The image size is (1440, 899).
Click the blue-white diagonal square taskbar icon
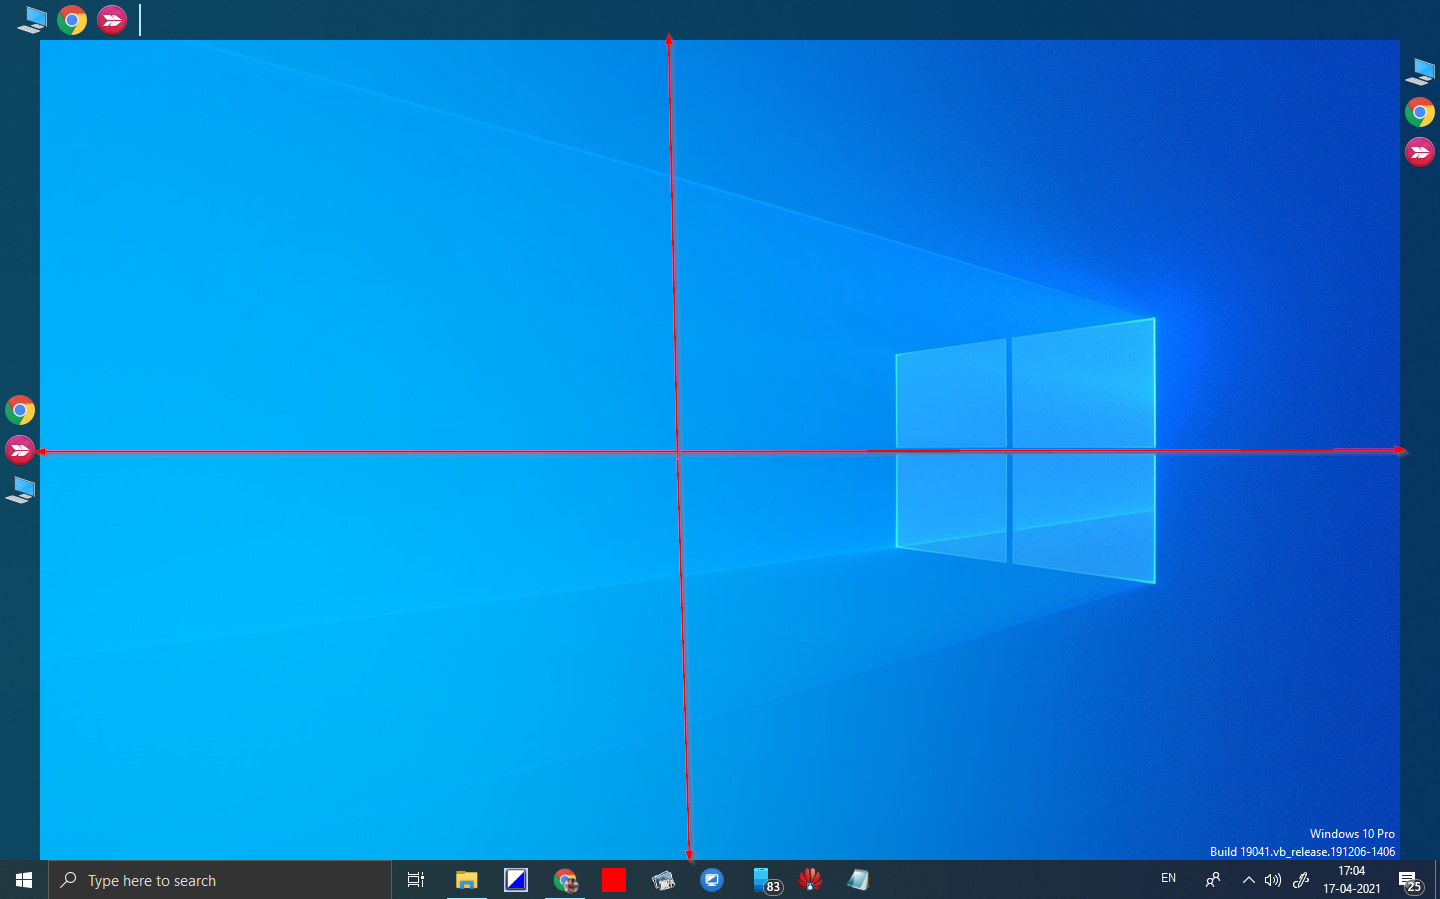(516, 880)
